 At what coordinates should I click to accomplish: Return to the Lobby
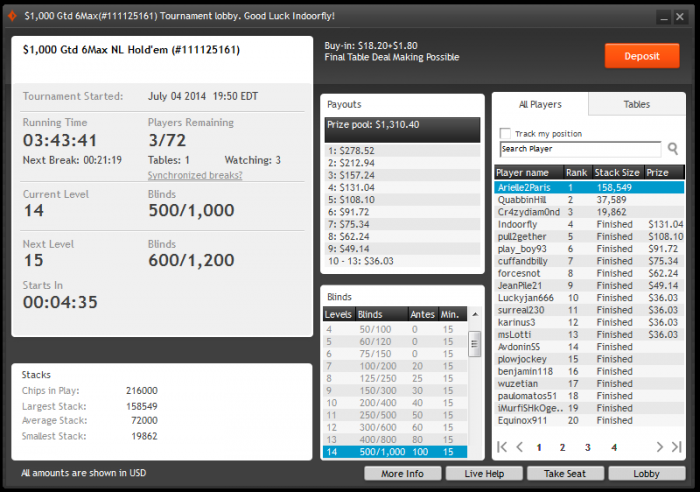(646, 474)
